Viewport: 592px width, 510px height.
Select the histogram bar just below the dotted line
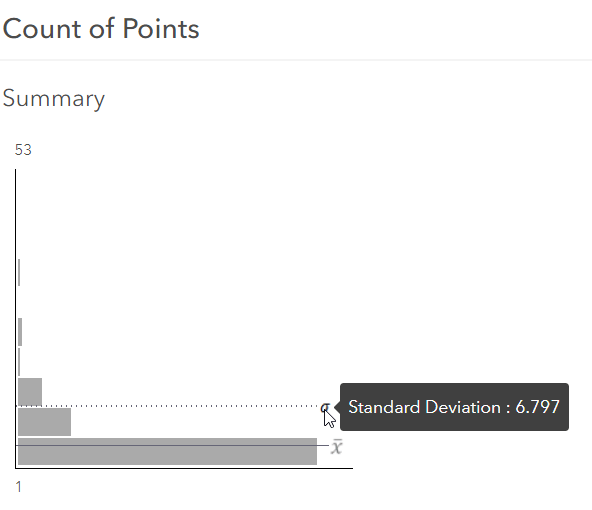pos(44,422)
